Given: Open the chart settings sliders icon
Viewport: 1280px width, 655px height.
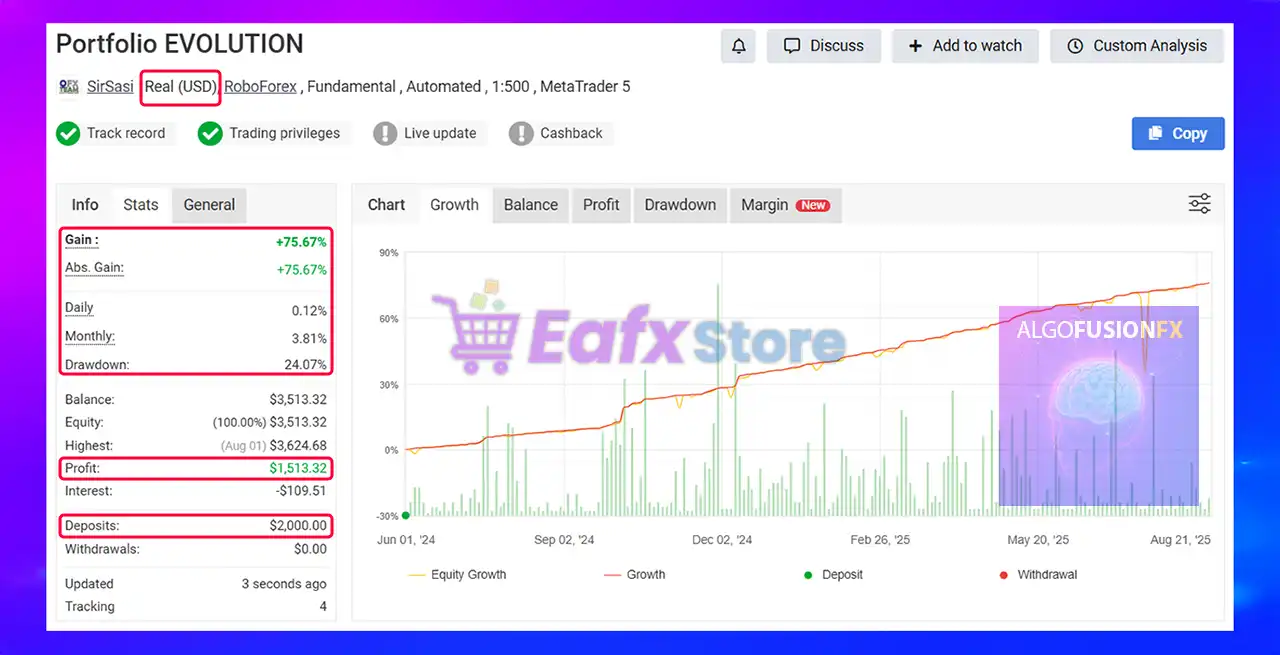Looking at the screenshot, I should click(1200, 204).
